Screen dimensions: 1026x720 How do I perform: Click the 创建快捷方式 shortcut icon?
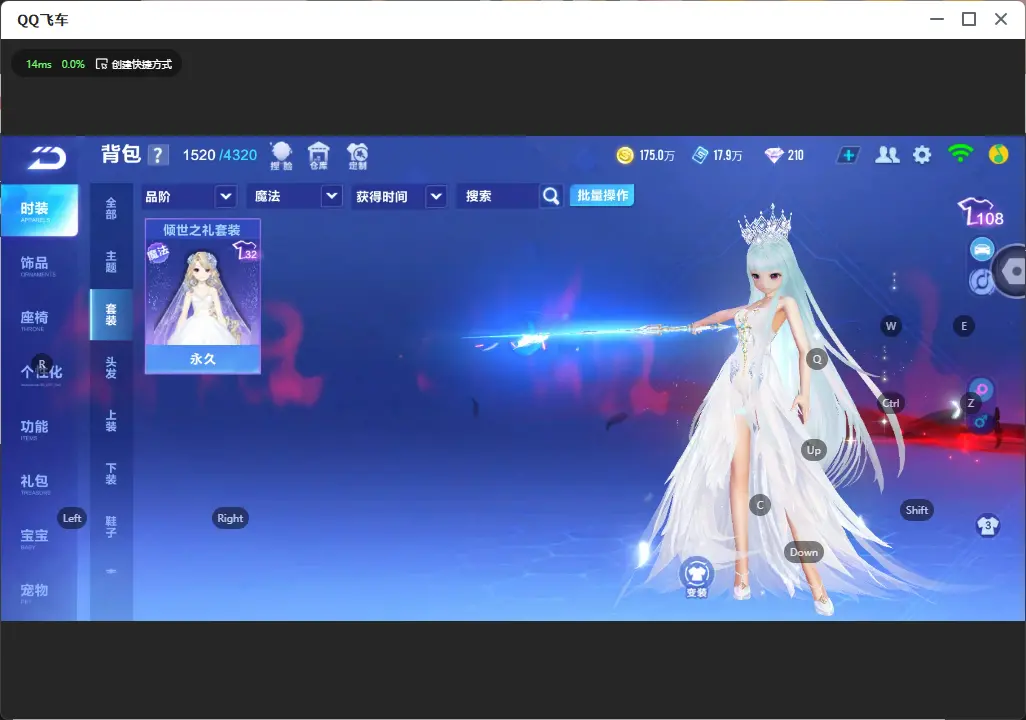tap(101, 64)
